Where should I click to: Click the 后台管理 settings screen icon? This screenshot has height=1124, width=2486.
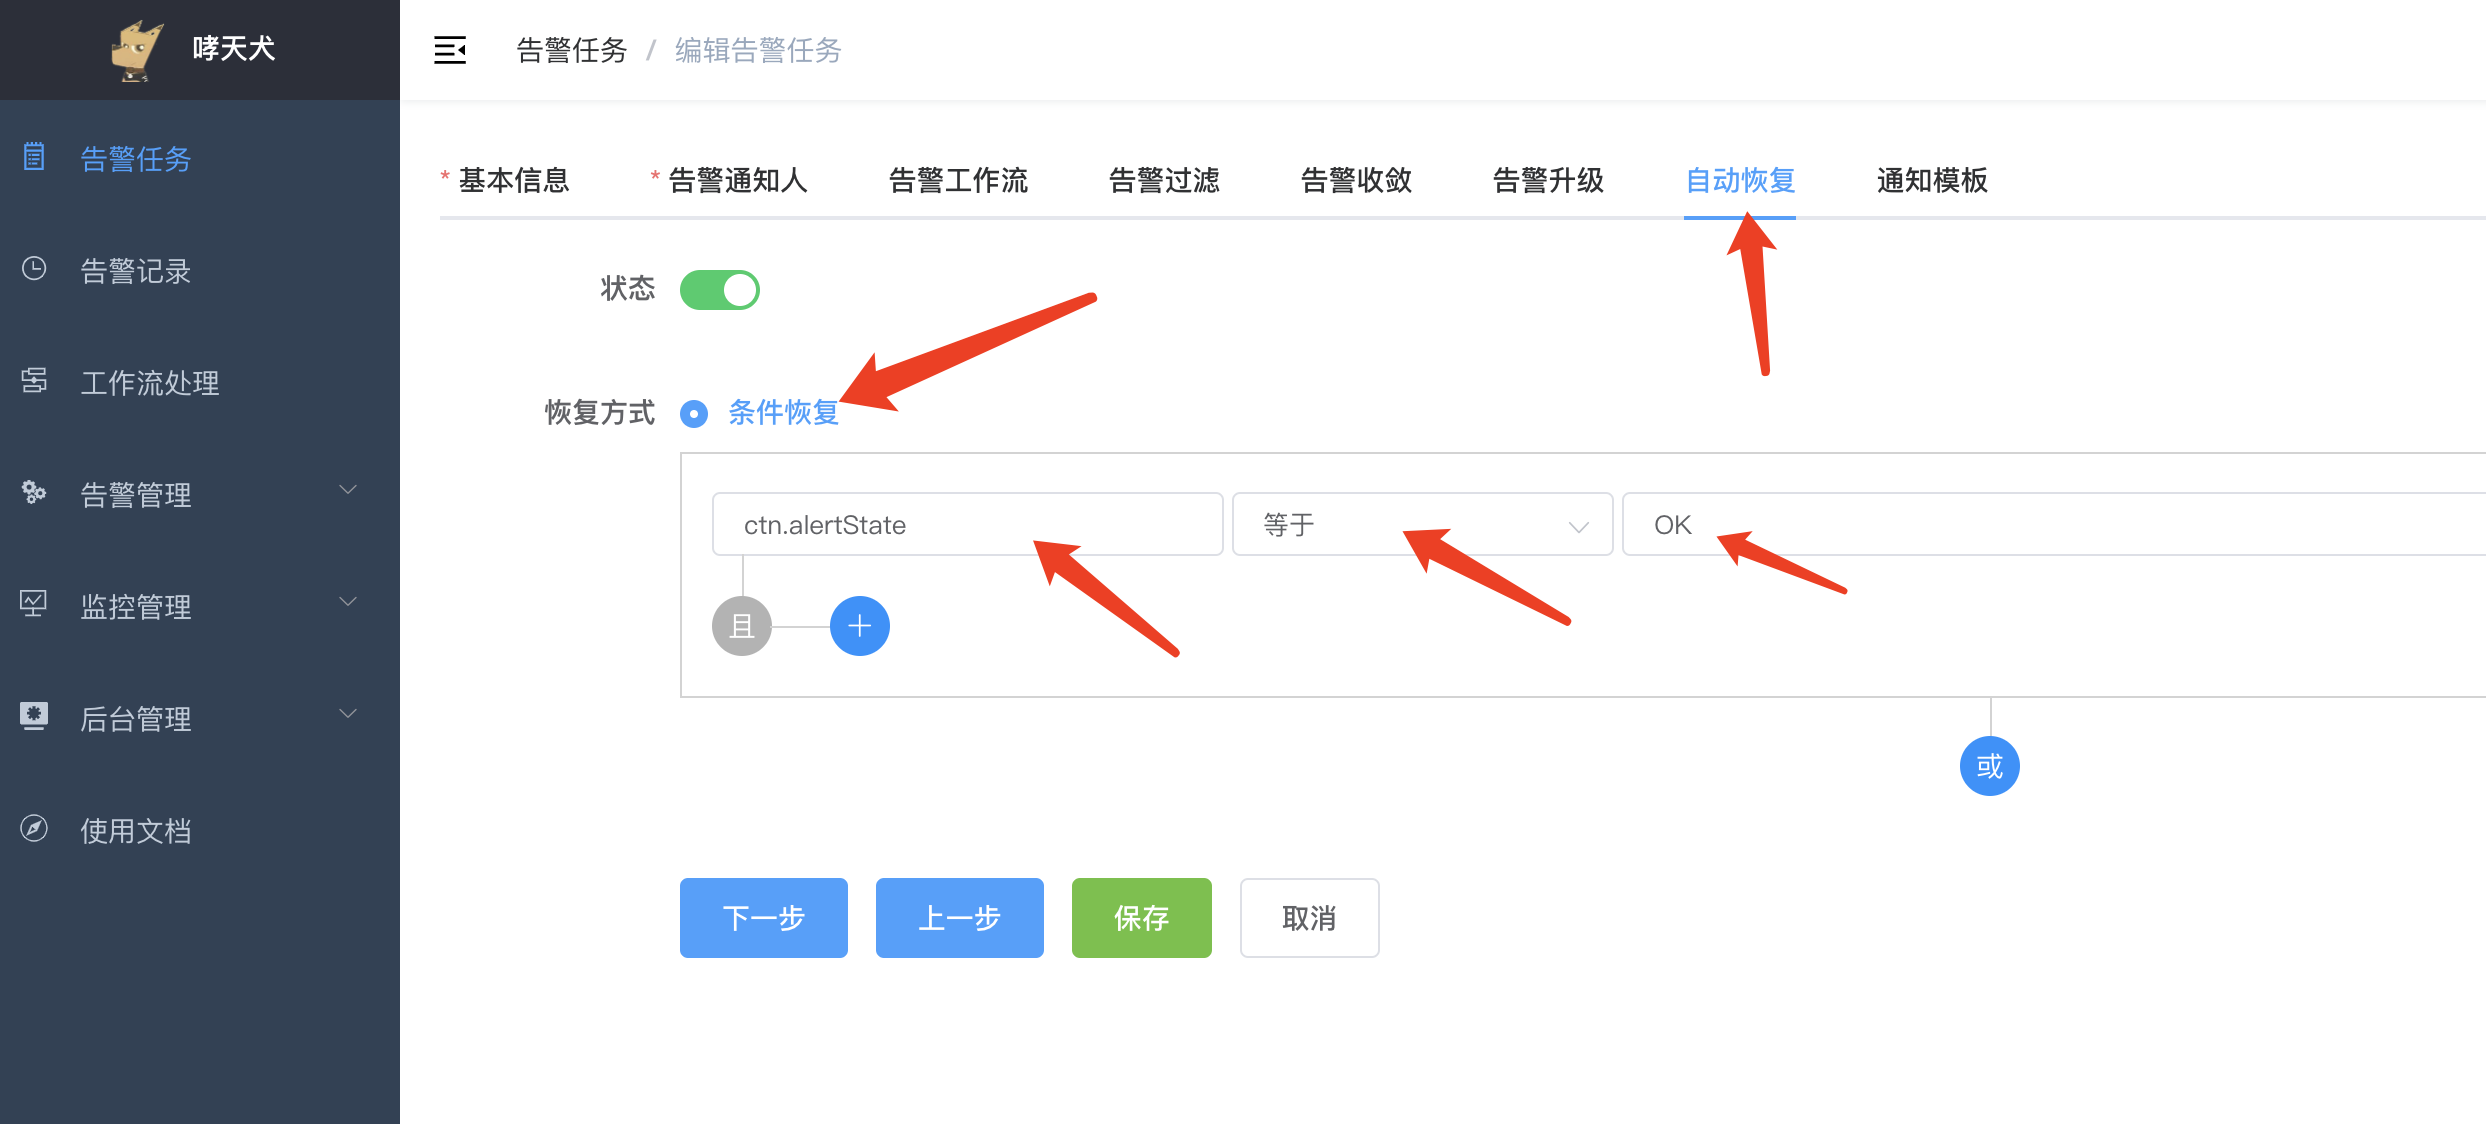pos(34,716)
